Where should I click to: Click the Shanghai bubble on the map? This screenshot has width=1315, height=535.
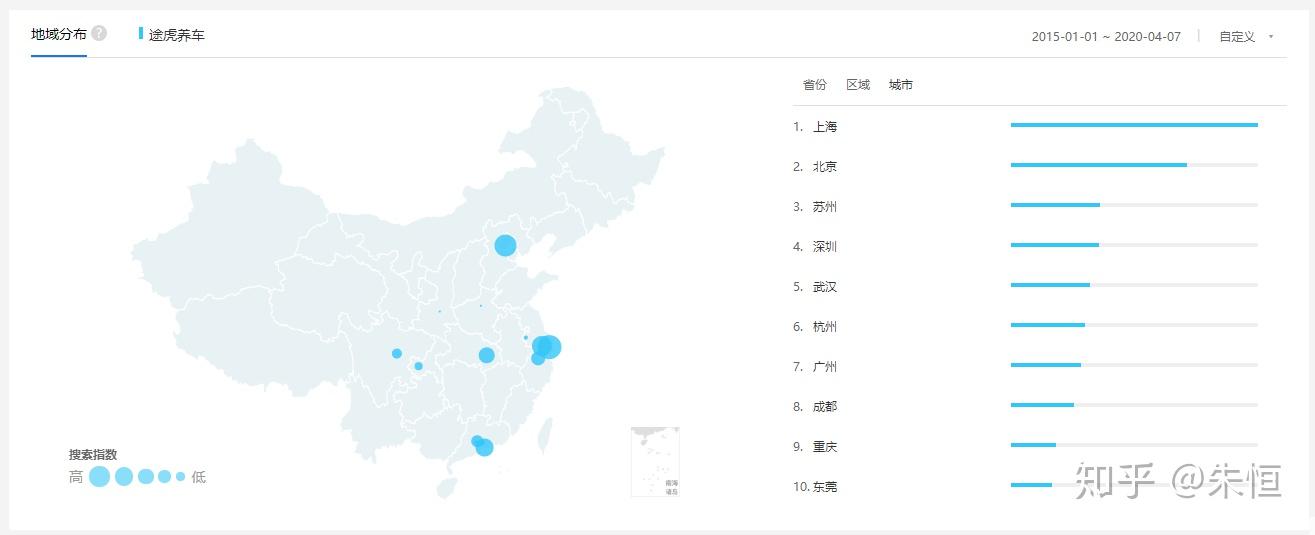(x=549, y=347)
